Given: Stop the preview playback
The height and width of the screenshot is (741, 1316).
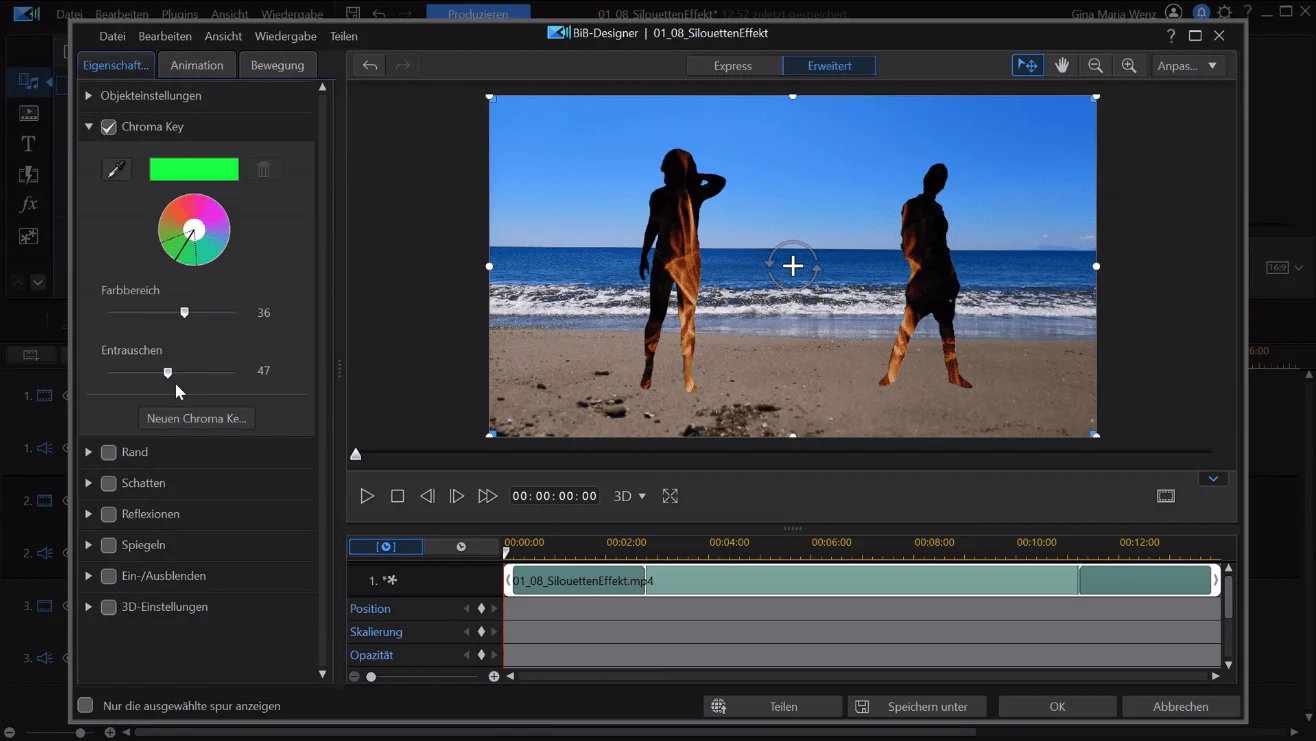Looking at the screenshot, I should (397, 496).
